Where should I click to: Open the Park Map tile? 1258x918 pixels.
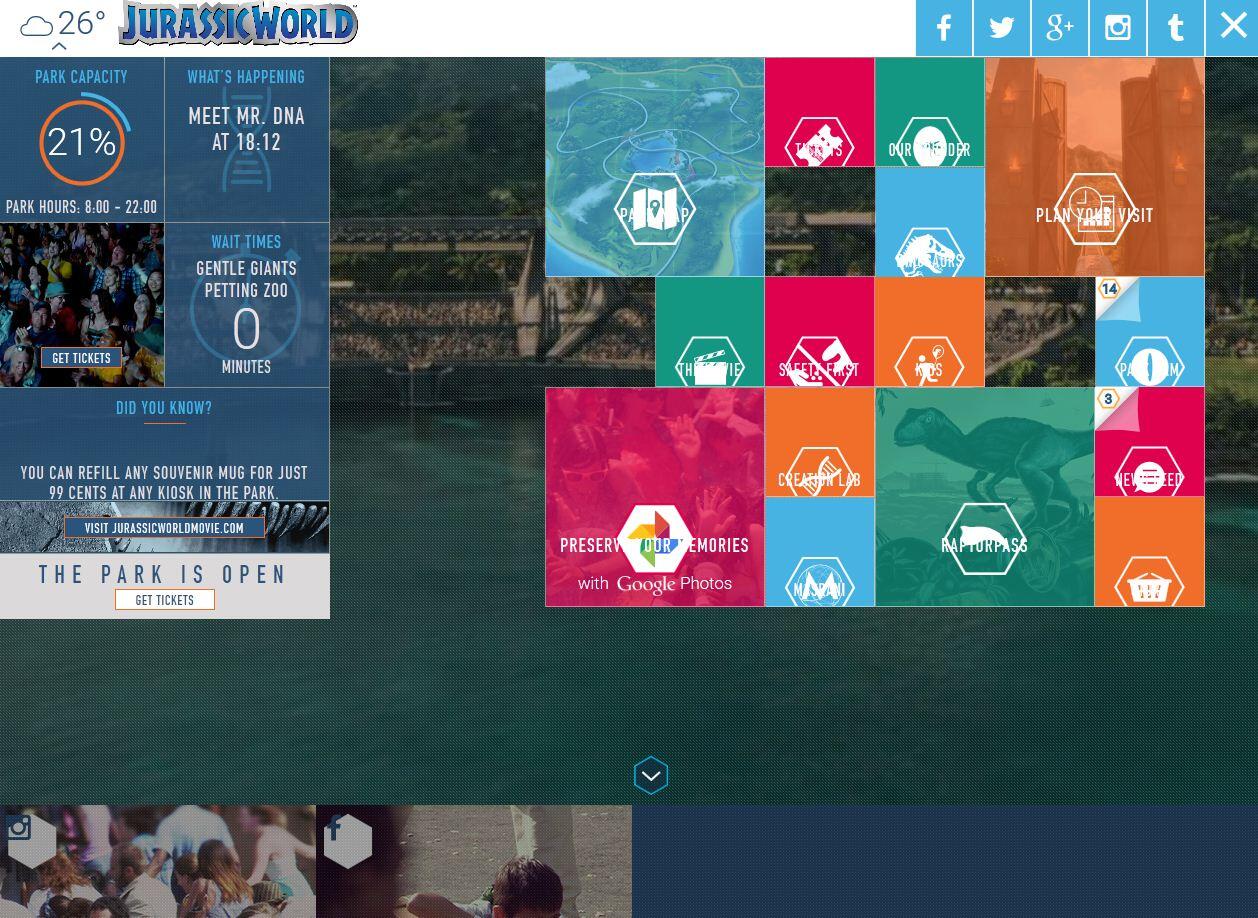pyautogui.click(x=655, y=167)
